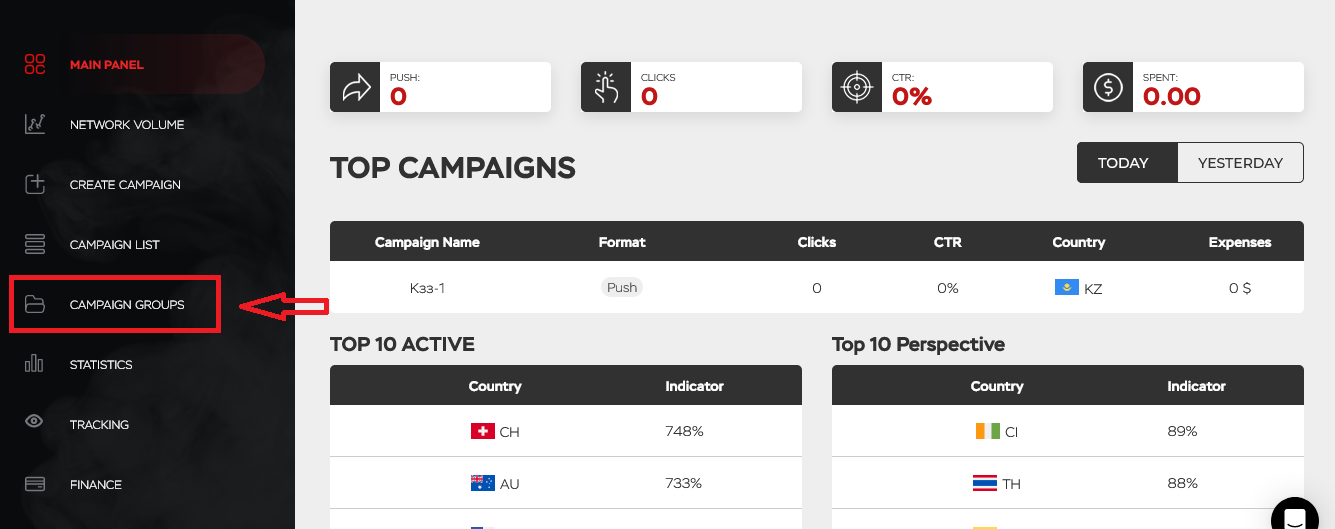
Task: Select the CH country row in Top 10 Active
Action: (x=566, y=431)
